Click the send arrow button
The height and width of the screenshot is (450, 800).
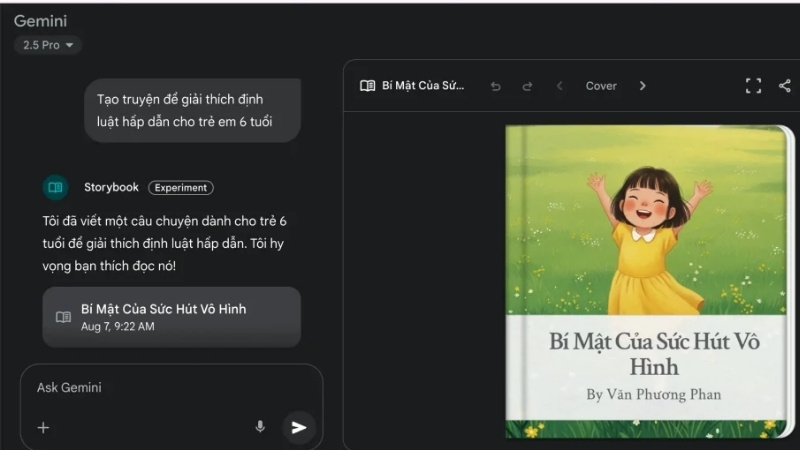[298, 428]
